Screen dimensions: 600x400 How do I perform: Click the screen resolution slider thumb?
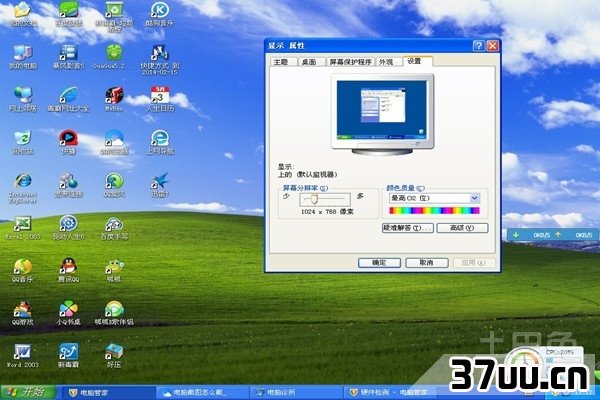pos(314,199)
